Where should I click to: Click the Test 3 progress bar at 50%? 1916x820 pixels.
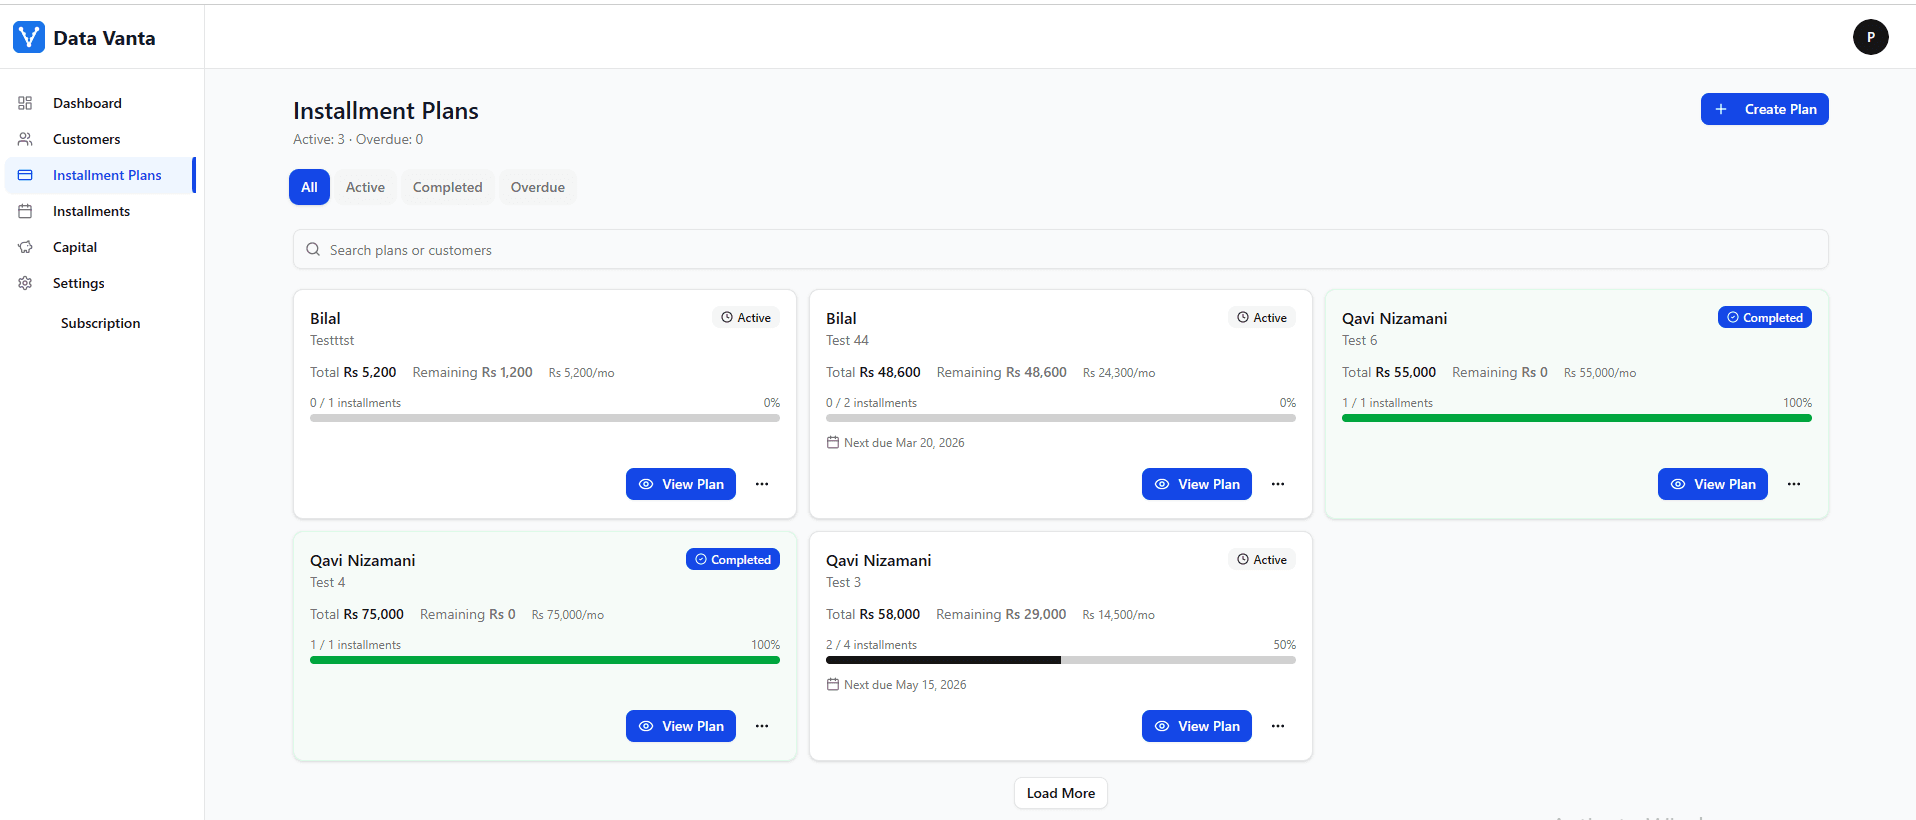click(x=1060, y=660)
